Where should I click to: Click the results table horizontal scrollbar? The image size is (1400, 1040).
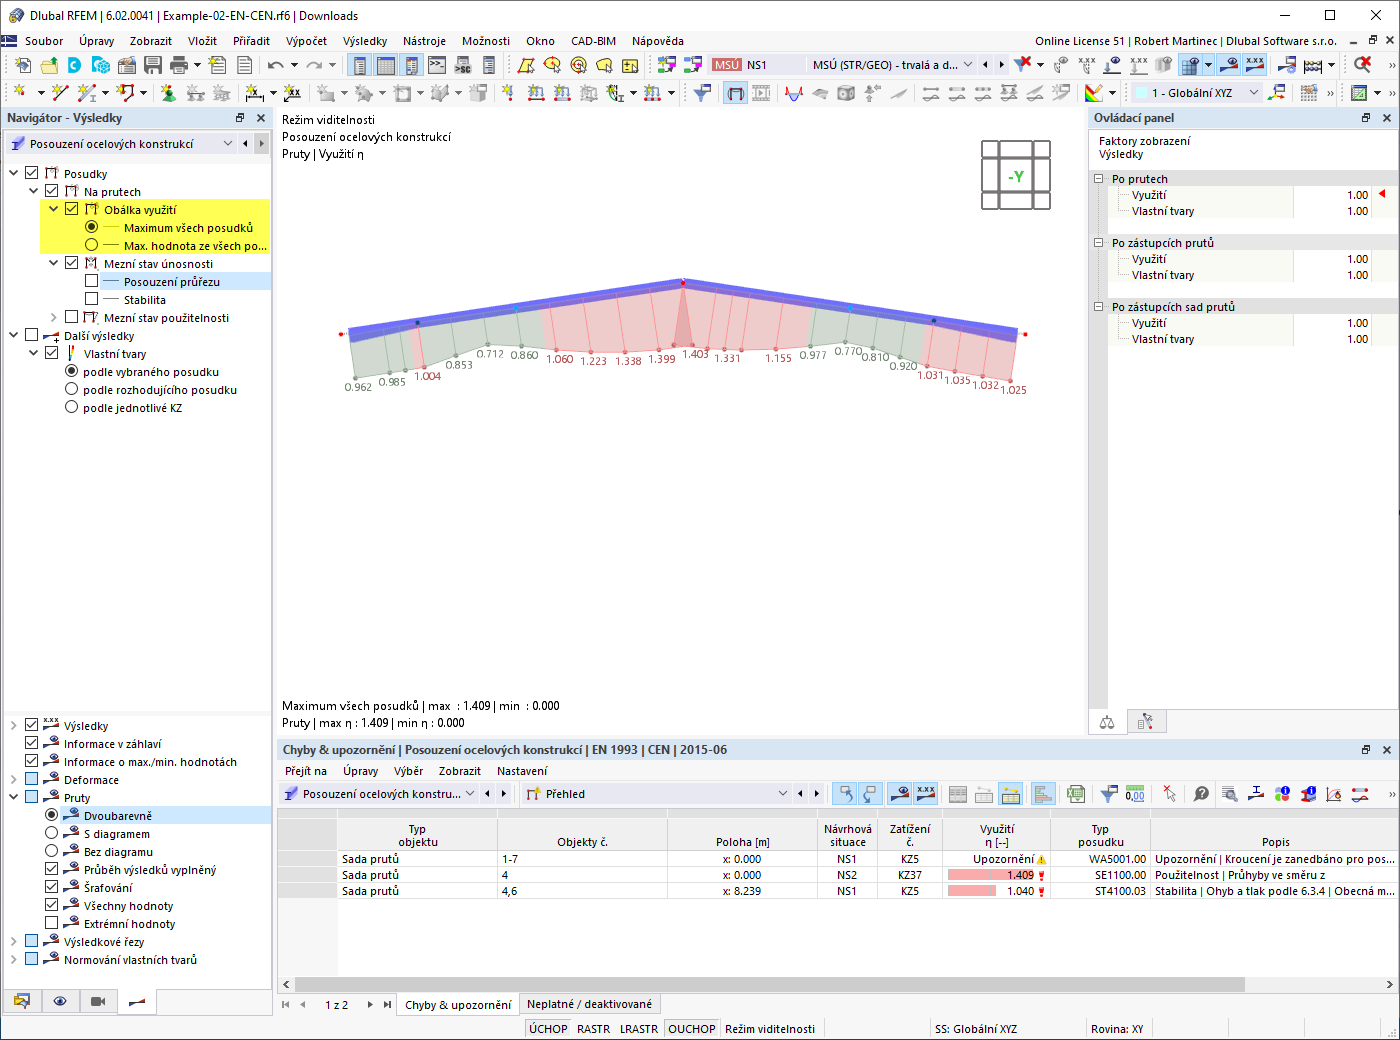[770, 984]
